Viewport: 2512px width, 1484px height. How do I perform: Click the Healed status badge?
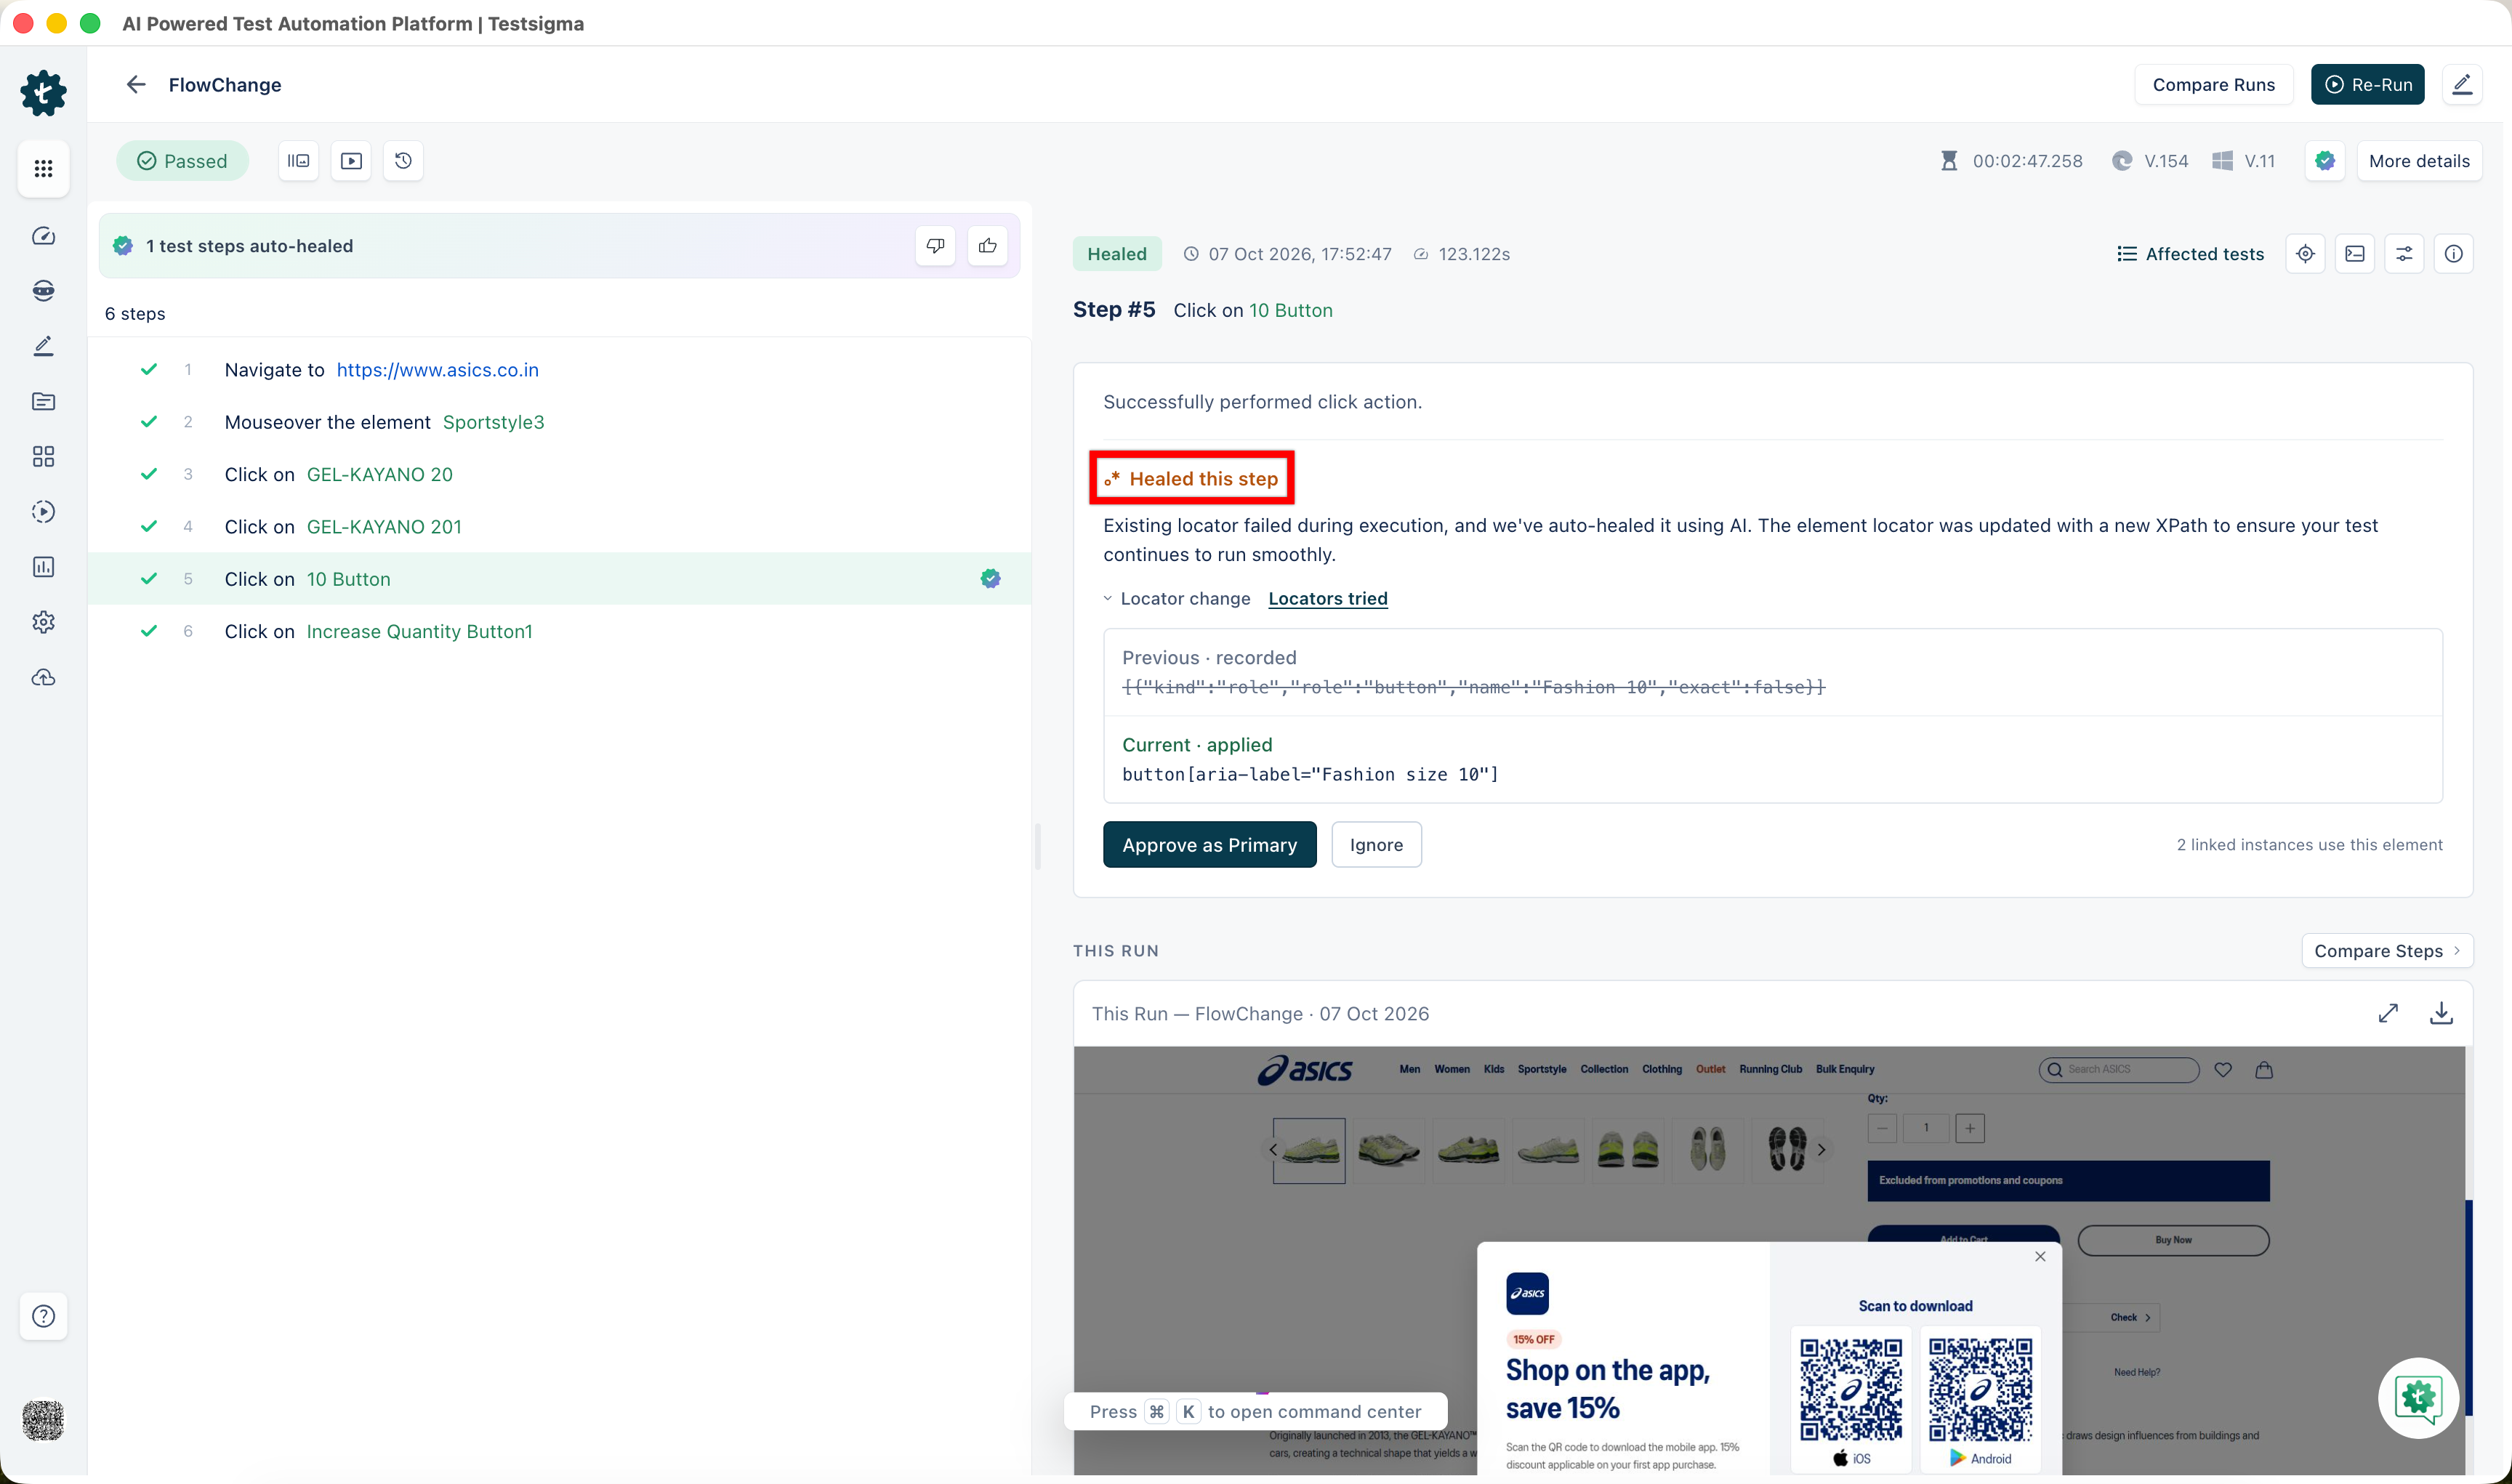click(1117, 254)
